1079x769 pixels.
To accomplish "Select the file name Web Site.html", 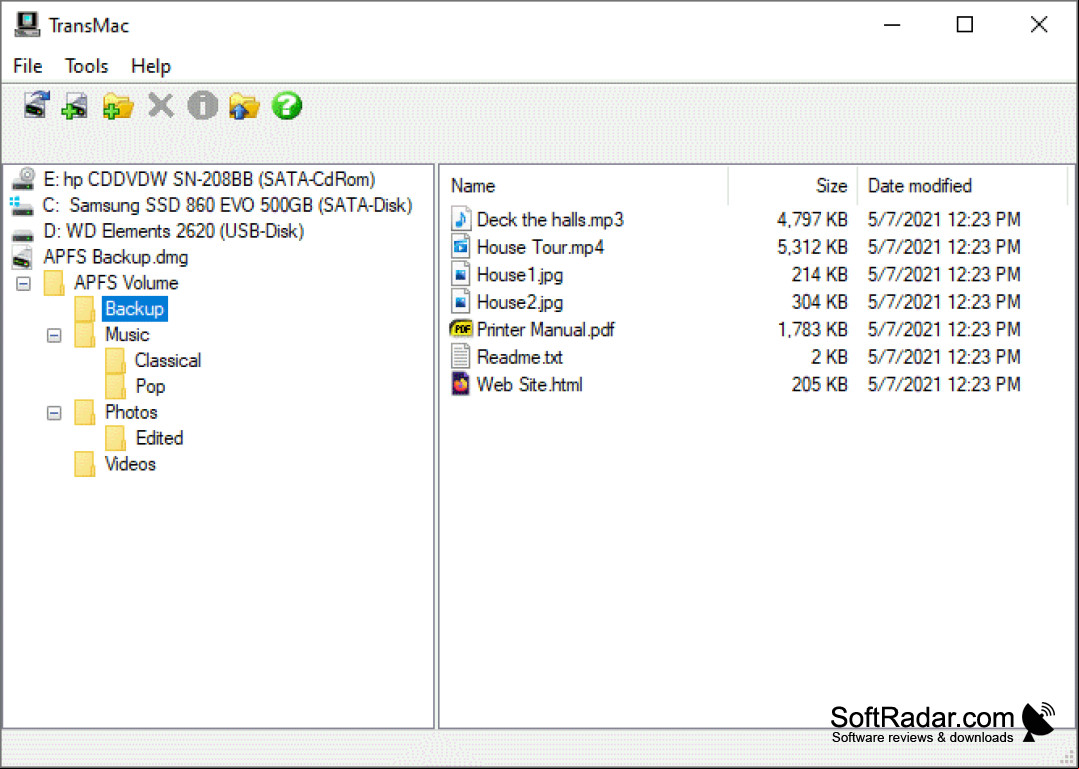I will point(529,384).
